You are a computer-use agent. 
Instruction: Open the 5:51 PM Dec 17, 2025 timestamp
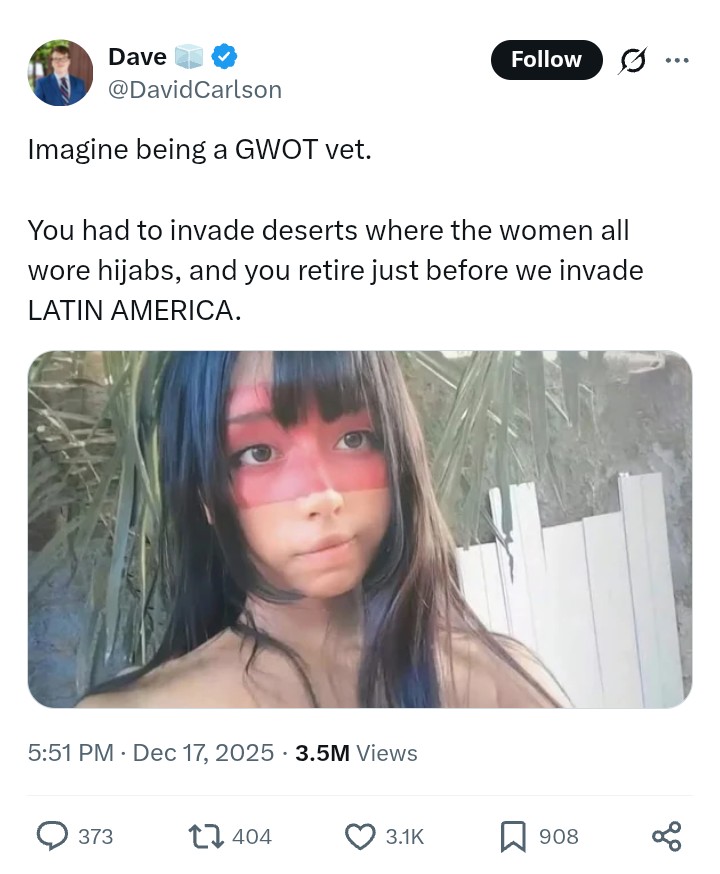151,753
